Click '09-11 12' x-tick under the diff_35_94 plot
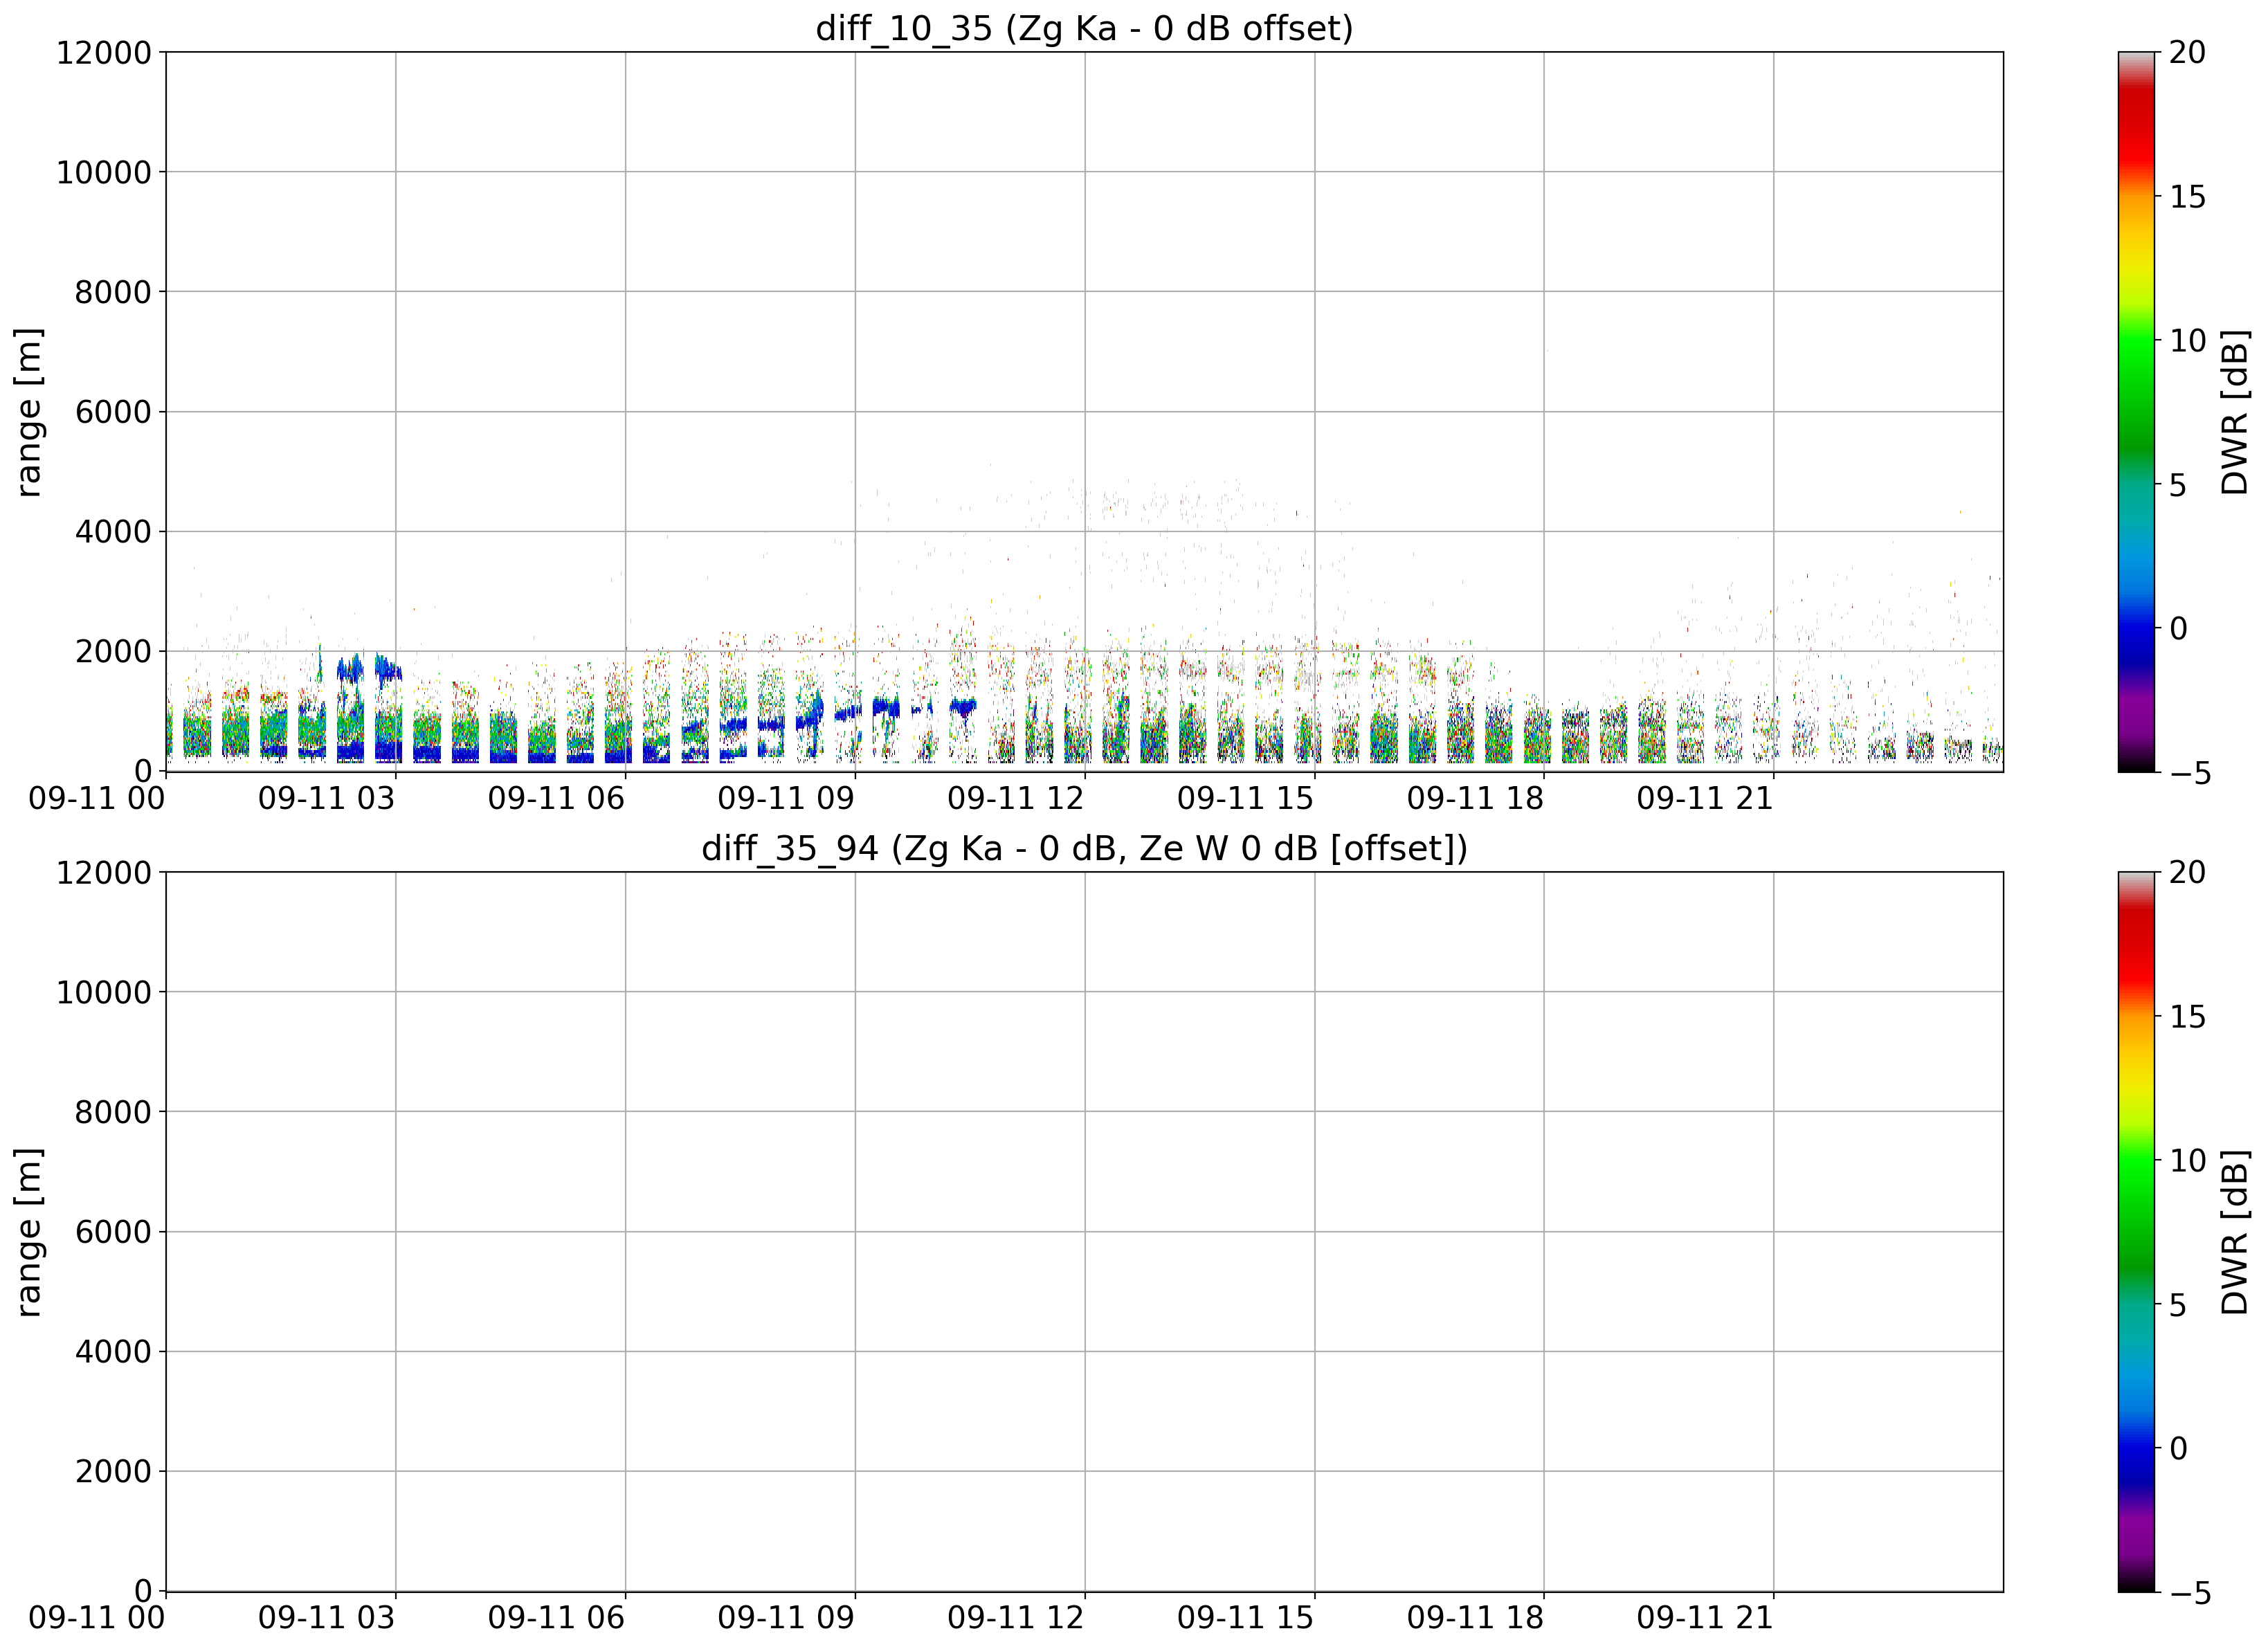The width and height of the screenshot is (2268, 1649). tap(1016, 1618)
